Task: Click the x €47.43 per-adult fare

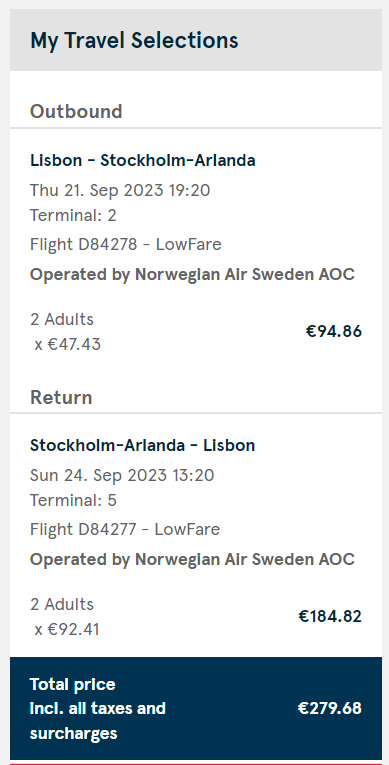Action: tap(68, 344)
